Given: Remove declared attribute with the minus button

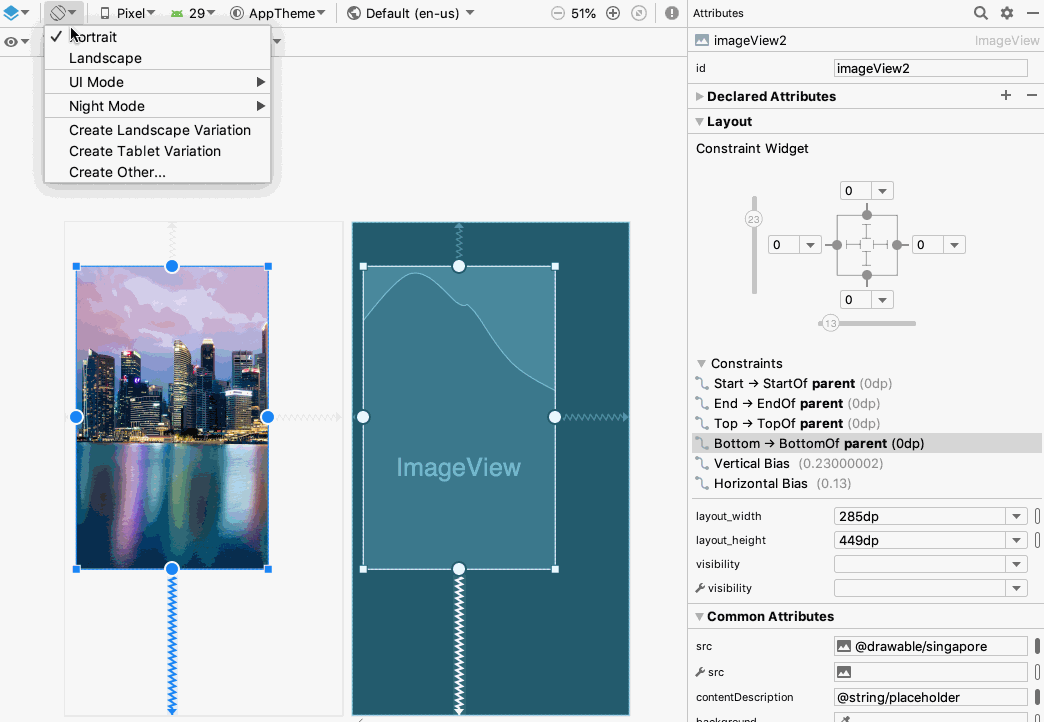Looking at the screenshot, I should (1033, 96).
